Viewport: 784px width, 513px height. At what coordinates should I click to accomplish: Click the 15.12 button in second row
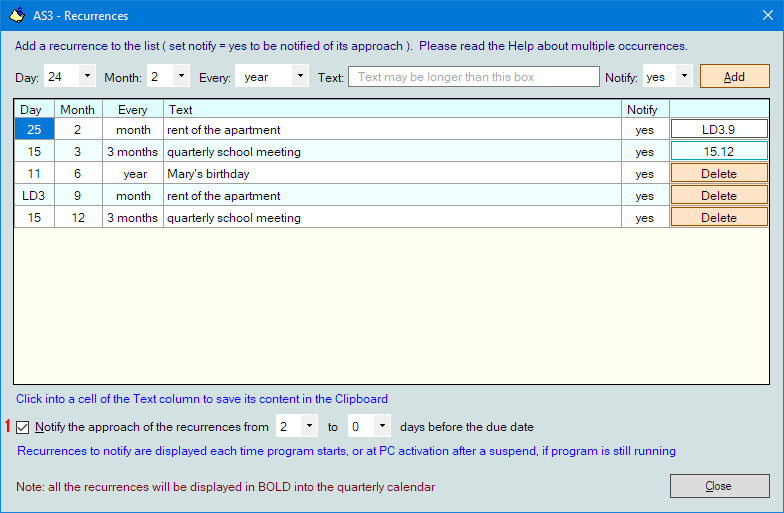pyautogui.click(x=719, y=152)
